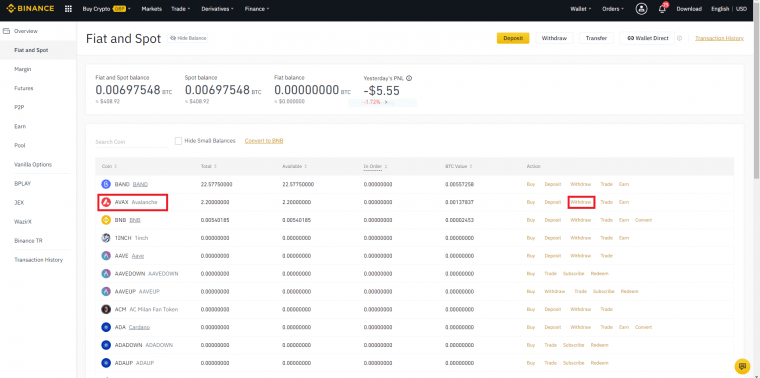
Task: Open the notifications bell icon
Action: pyautogui.click(x=662, y=9)
